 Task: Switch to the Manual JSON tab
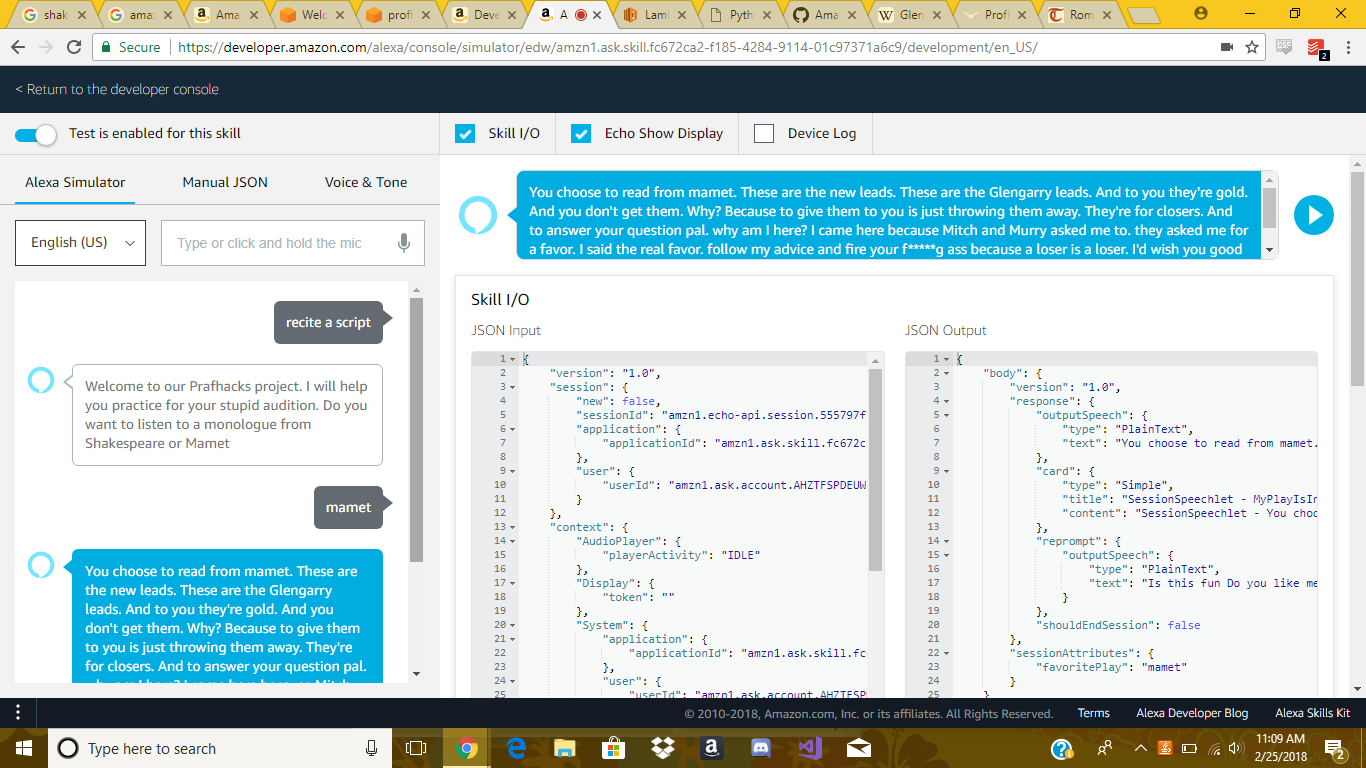(225, 182)
